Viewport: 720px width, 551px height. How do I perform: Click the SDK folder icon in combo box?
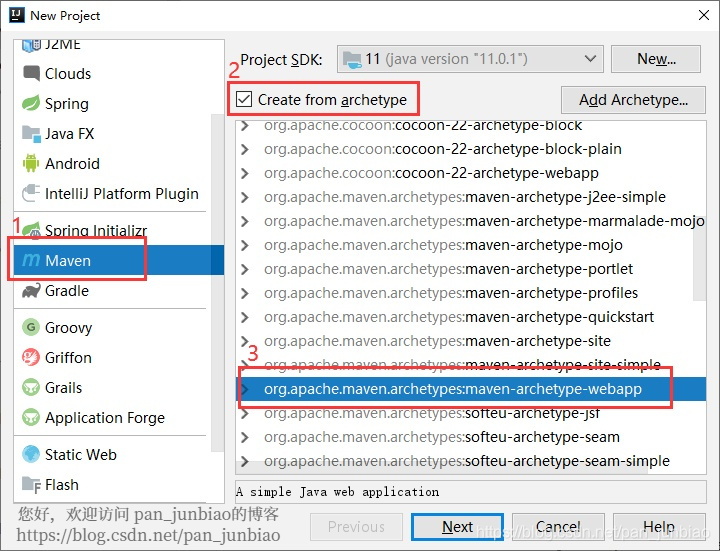coord(352,59)
